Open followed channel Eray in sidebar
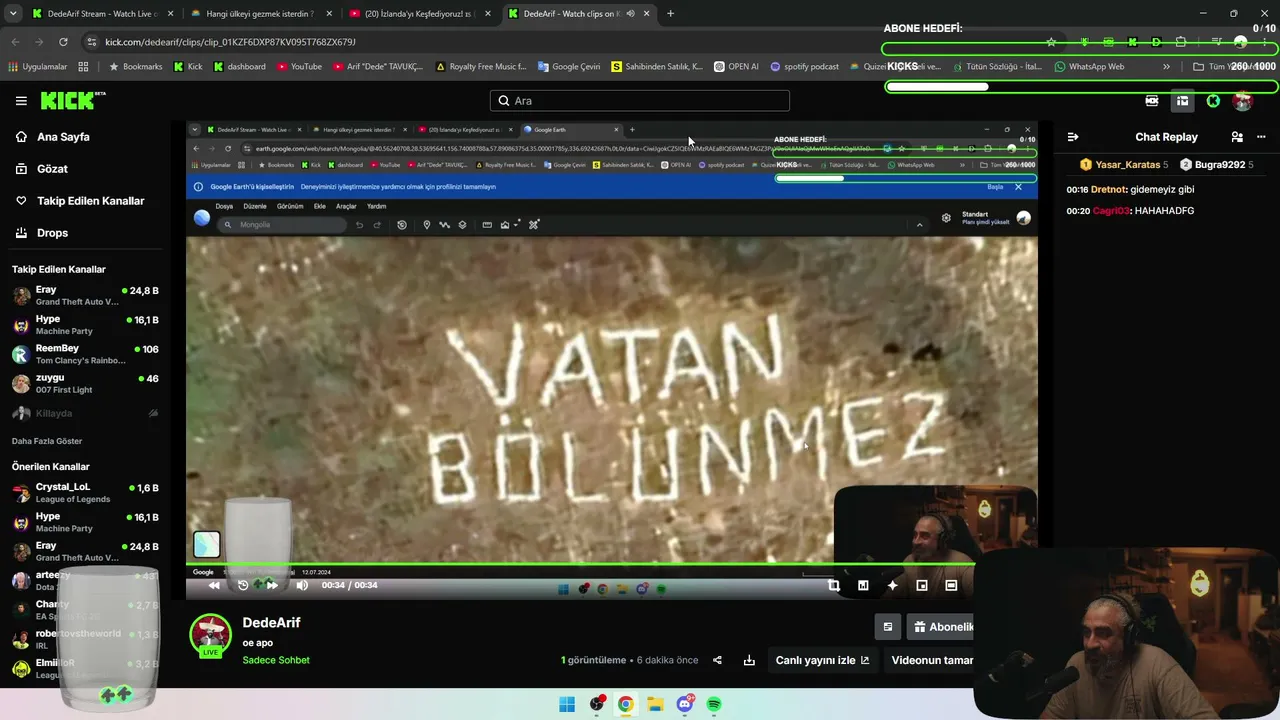 tap(86, 295)
